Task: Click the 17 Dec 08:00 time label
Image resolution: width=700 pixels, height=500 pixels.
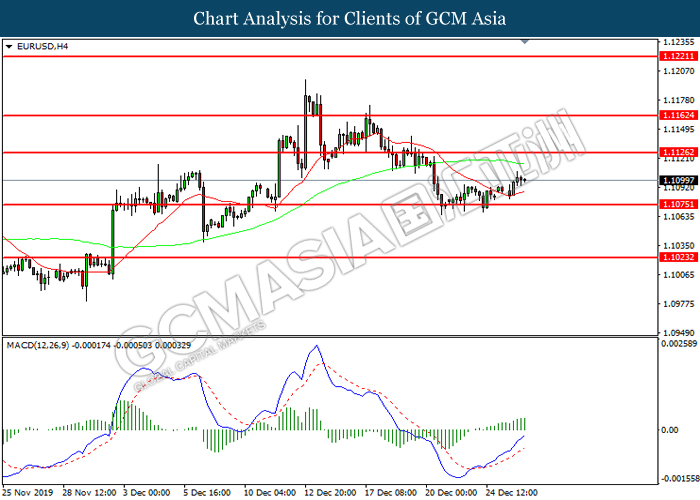Action: click(391, 493)
